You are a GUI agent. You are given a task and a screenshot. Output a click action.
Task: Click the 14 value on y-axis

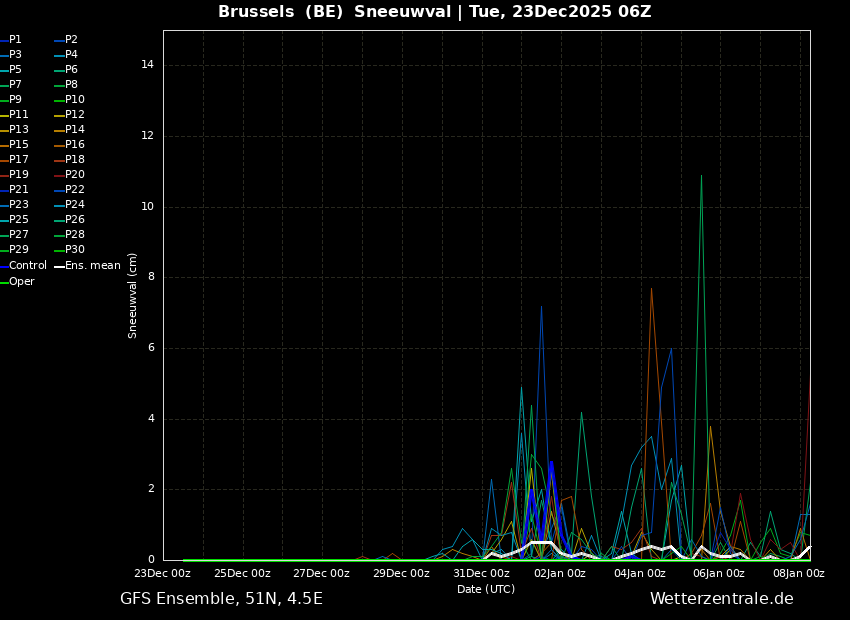click(147, 65)
